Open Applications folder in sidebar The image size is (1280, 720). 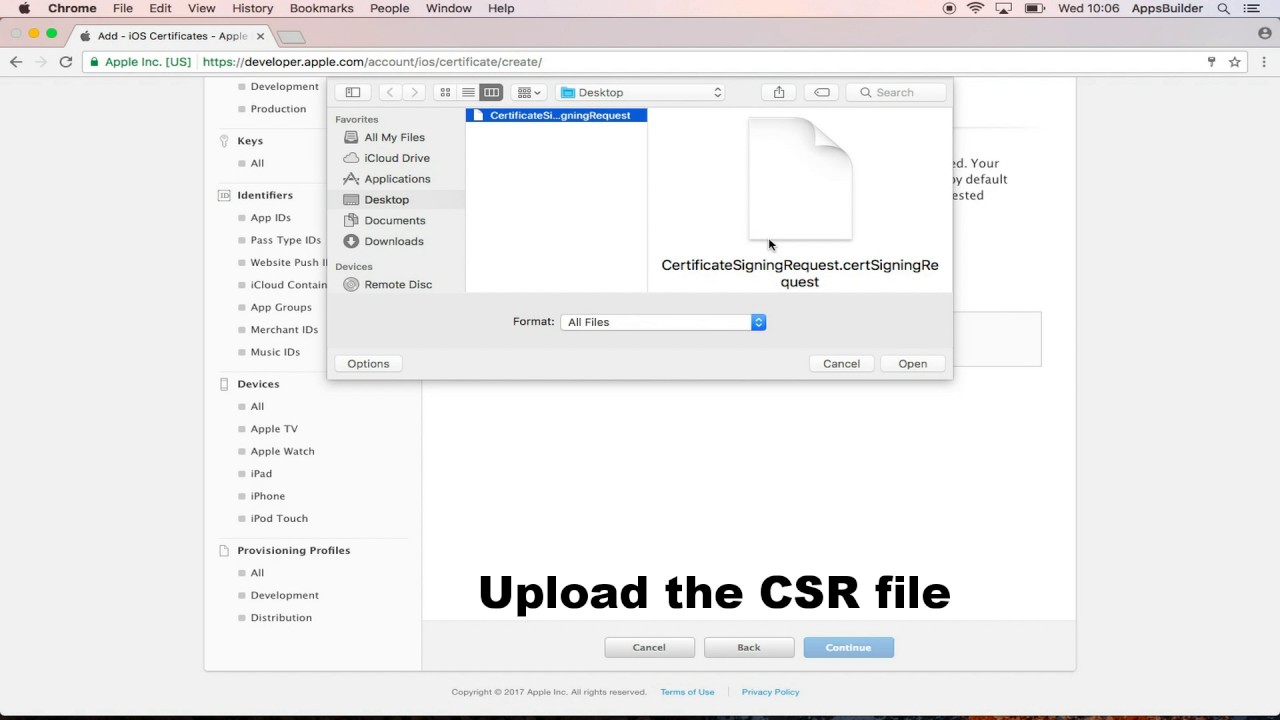coord(397,179)
